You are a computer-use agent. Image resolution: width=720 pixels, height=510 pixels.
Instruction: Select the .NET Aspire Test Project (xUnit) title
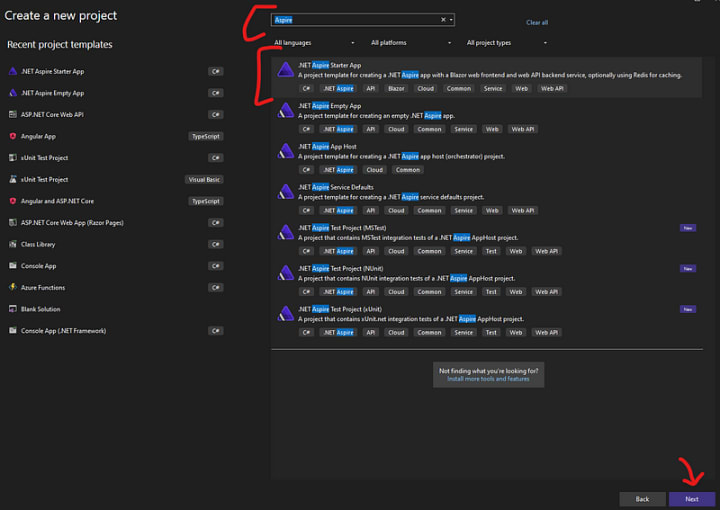click(x=340, y=309)
